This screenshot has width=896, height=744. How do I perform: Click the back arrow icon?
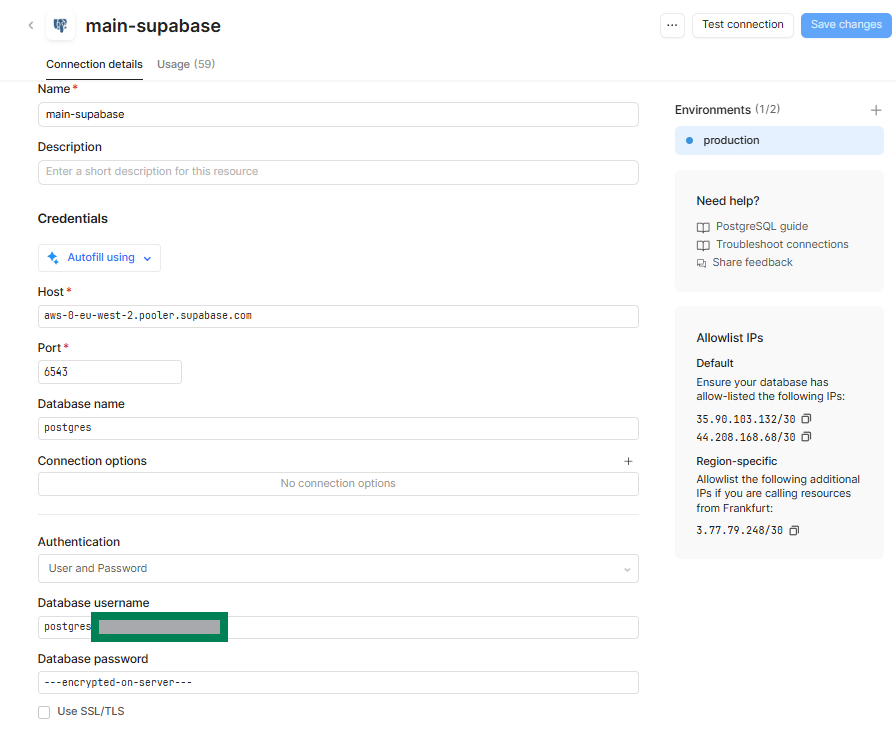click(x=30, y=26)
